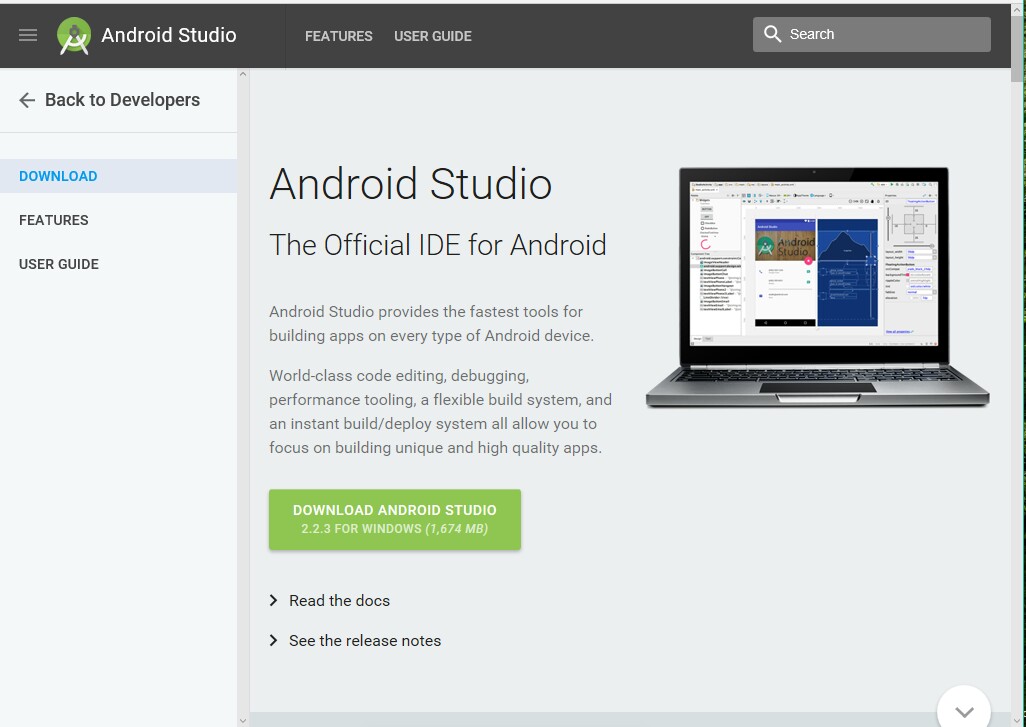Open FEATURES in the top header
This screenshot has width=1026, height=727.
(338, 36)
